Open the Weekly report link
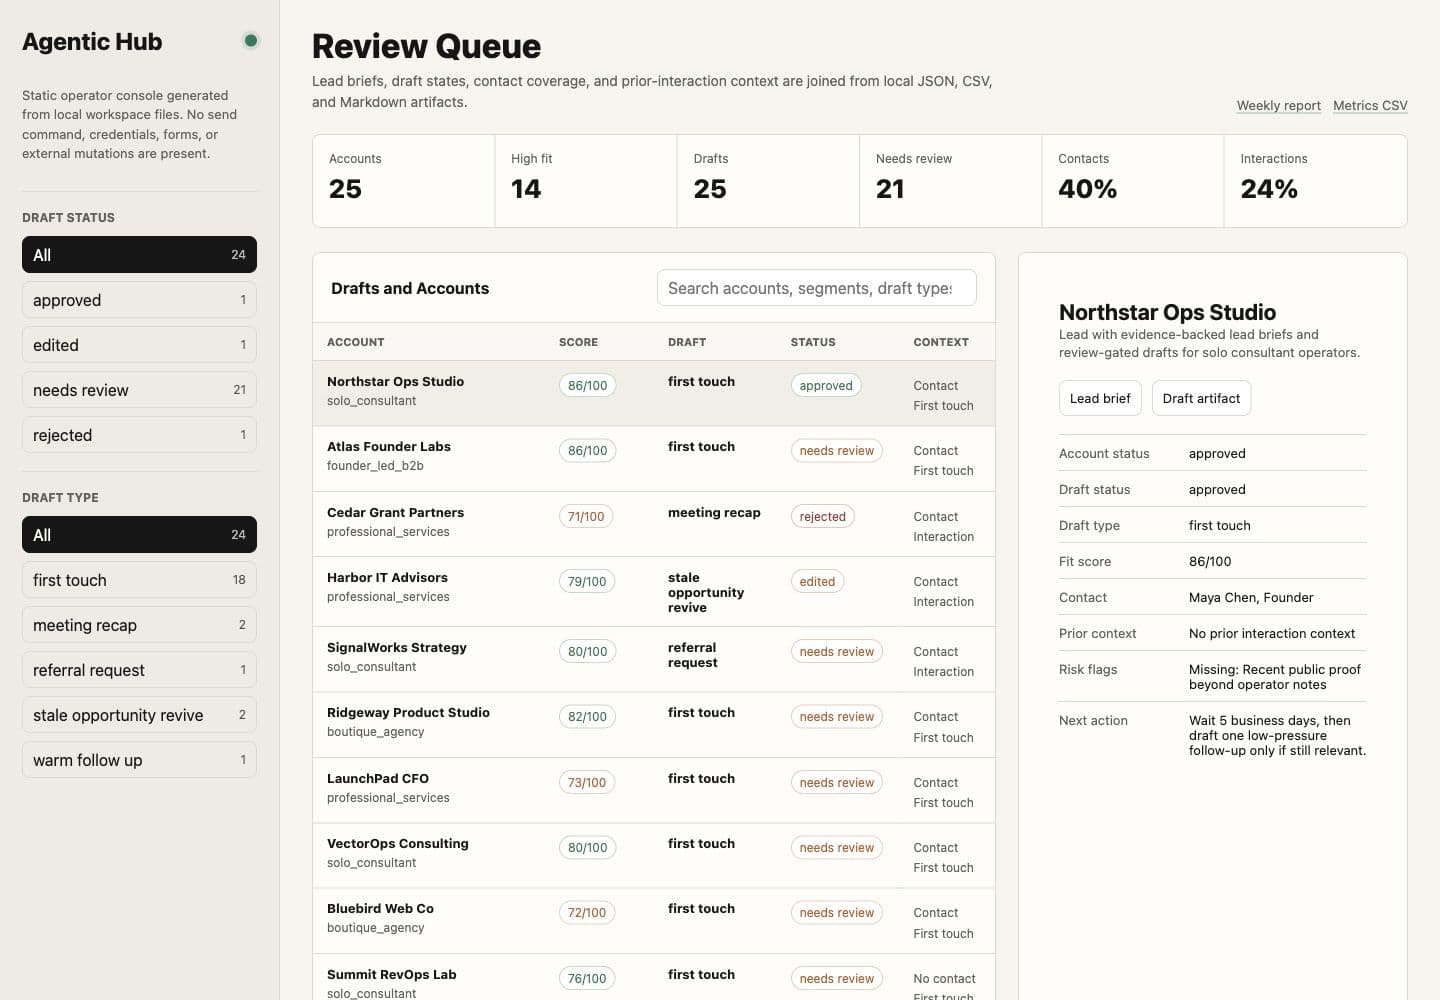The height and width of the screenshot is (1000, 1440). [1278, 105]
